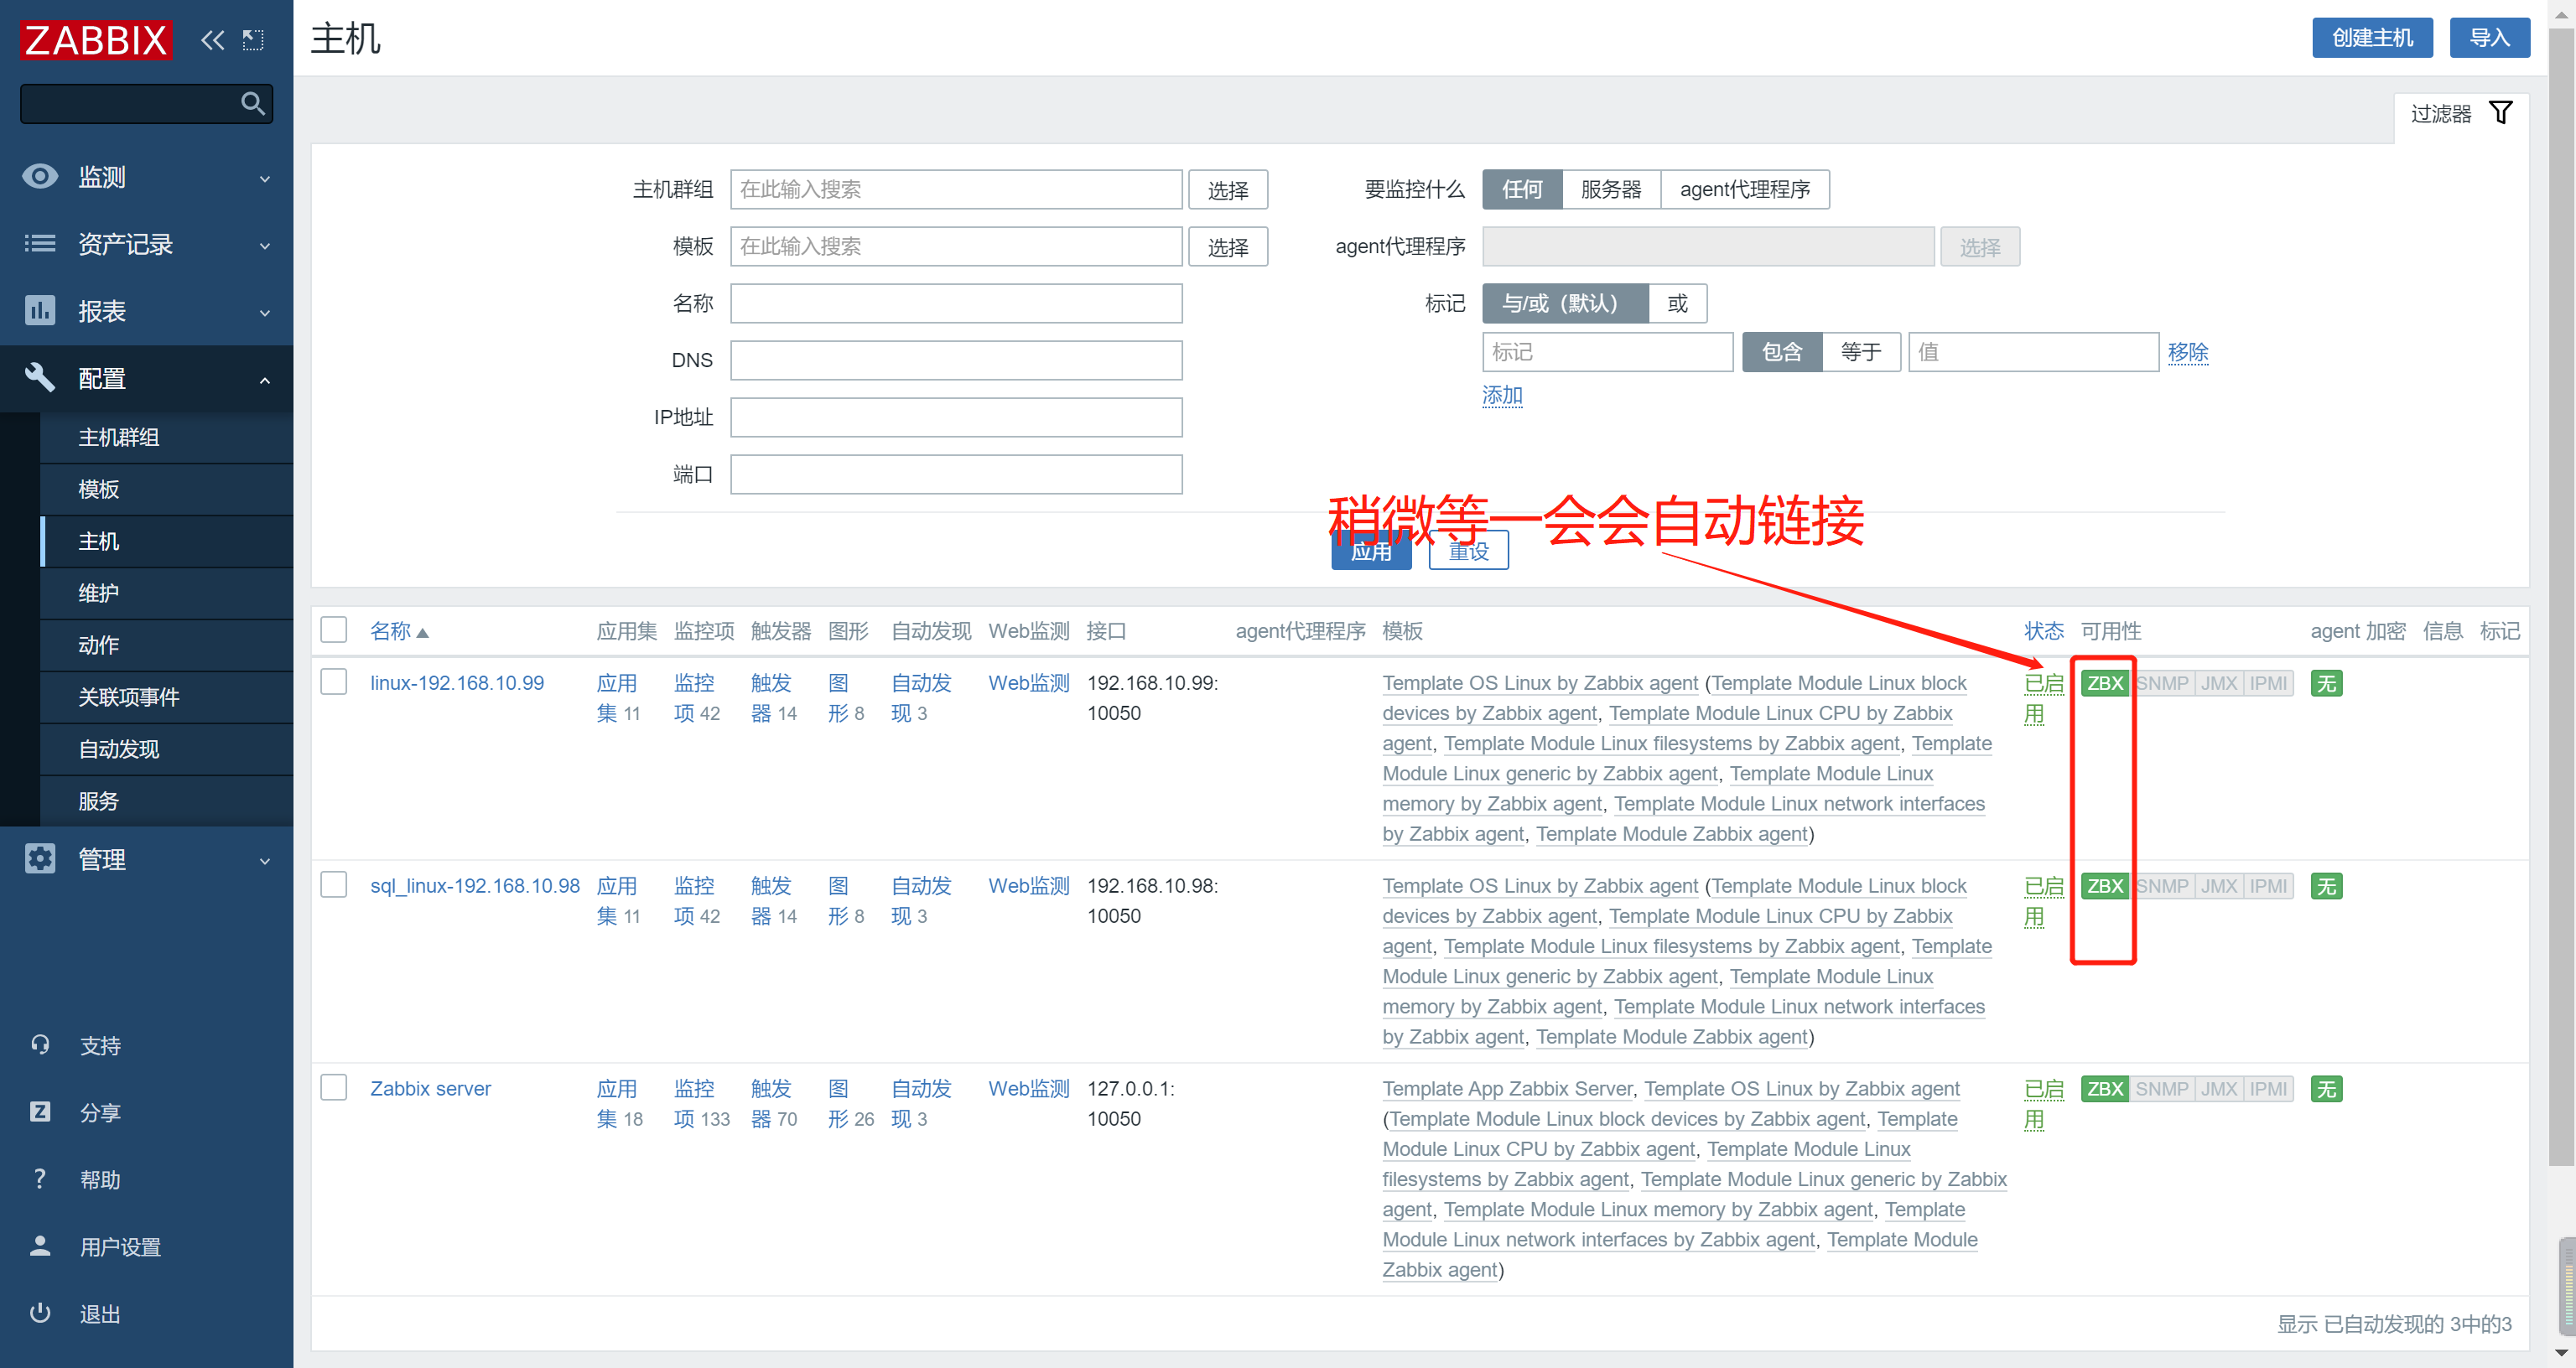The height and width of the screenshot is (1368, 2576).
Task: Select 等于 tag operator
Action: [x=1861, y=352]
